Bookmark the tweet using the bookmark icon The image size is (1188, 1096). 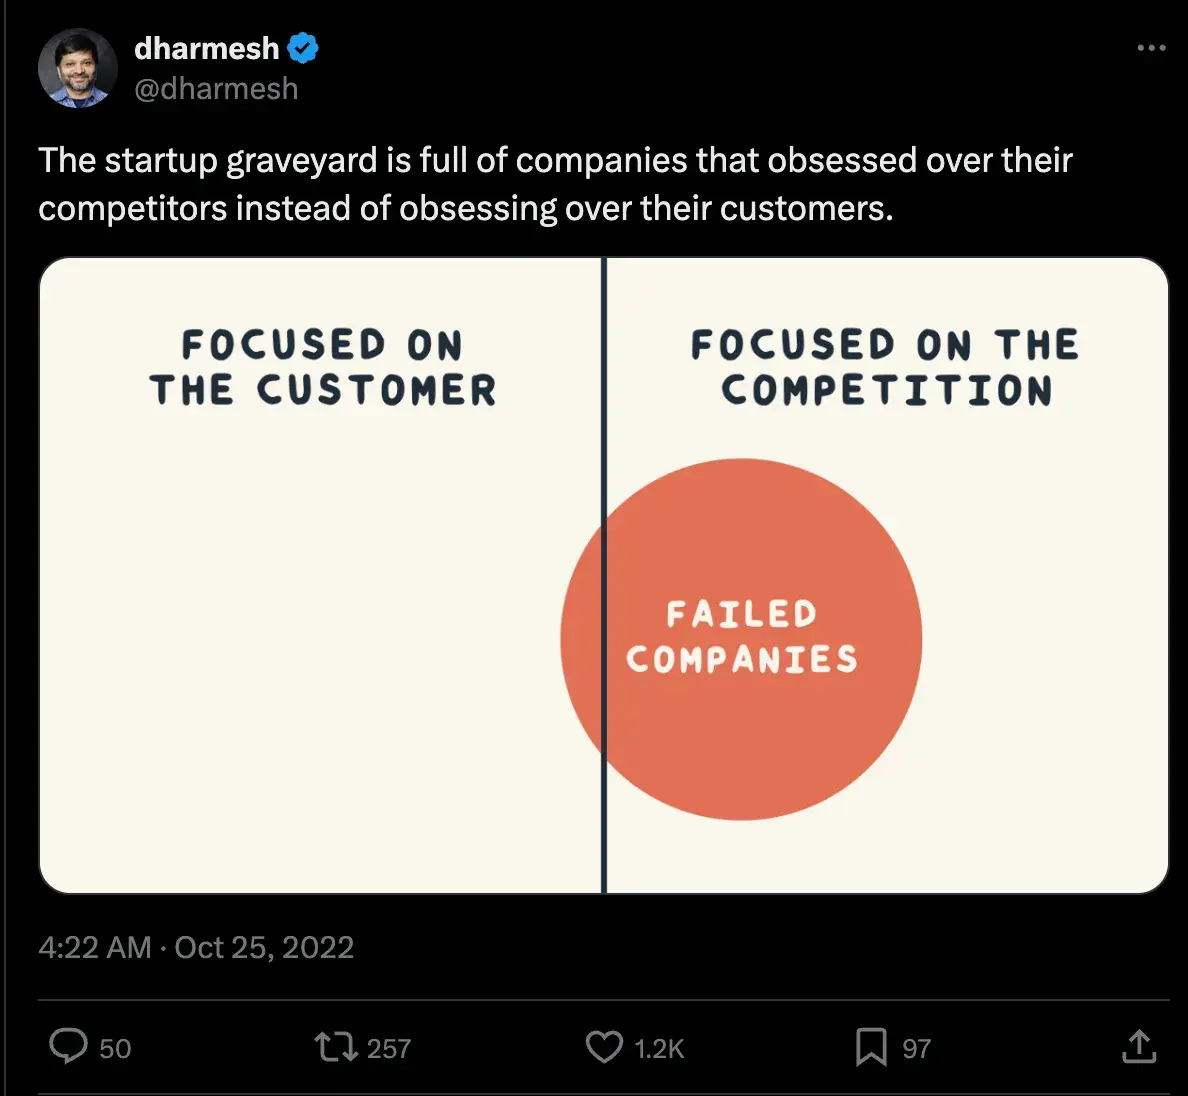(x=871, y=1047)
